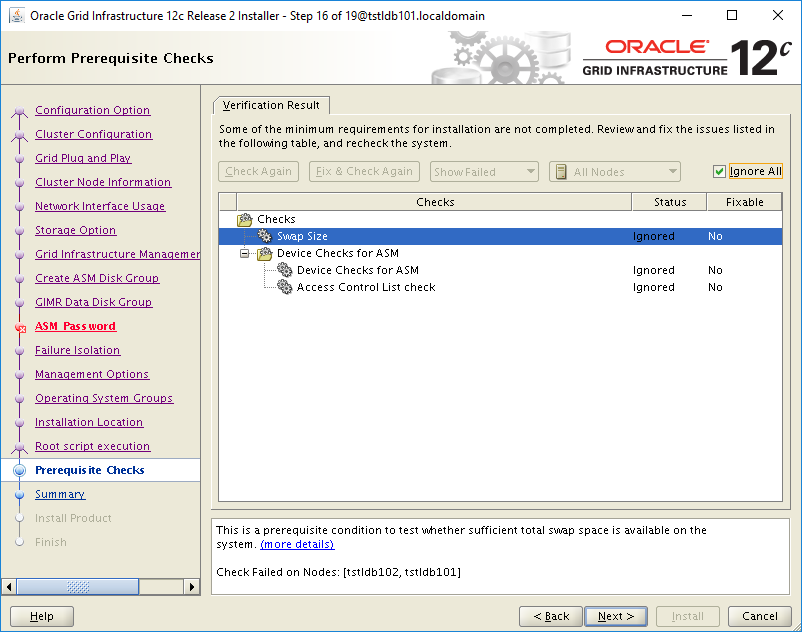
Task: Maximize the installer window
Action: (732, 15)
